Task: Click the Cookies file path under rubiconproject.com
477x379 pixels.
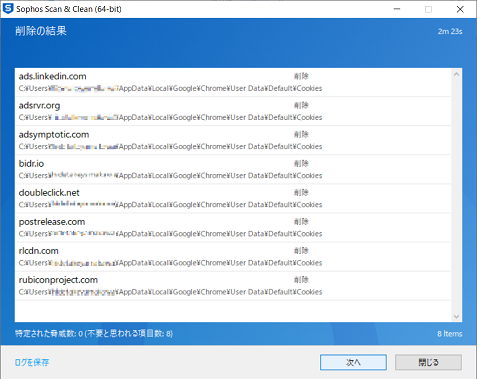Action: pyautogui.click(x=170, y=292)
